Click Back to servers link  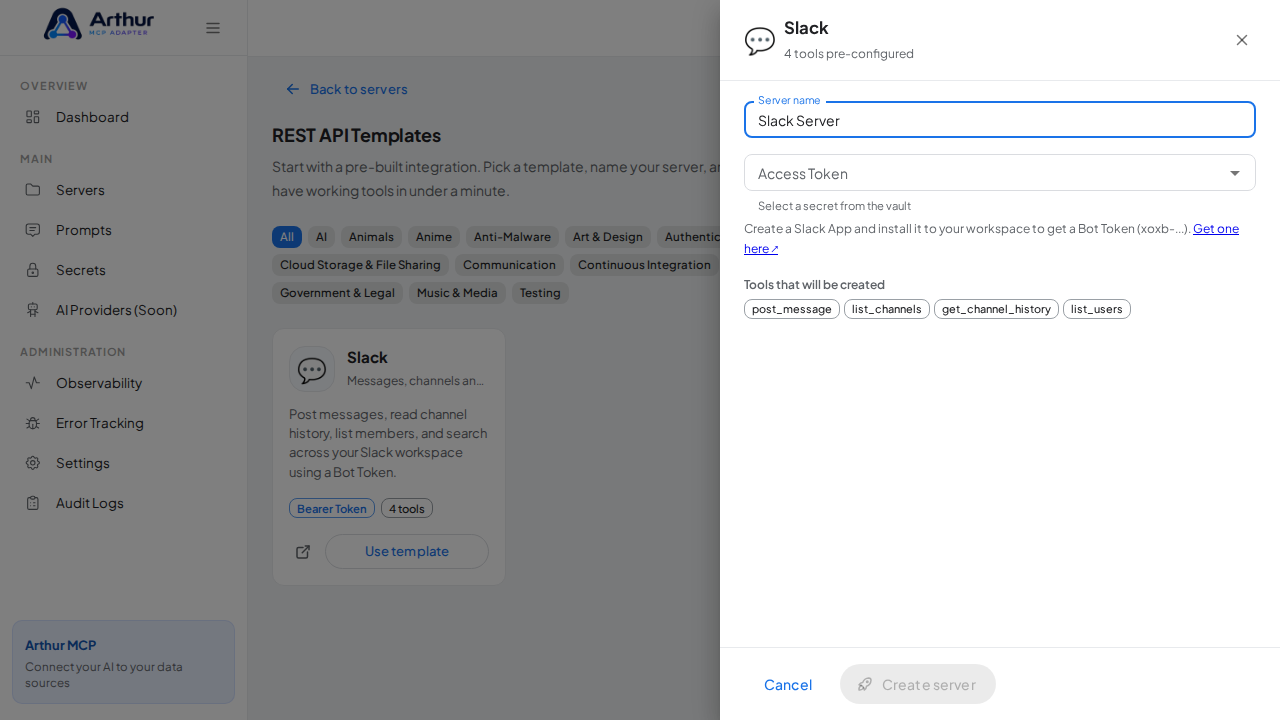(347, 89)
